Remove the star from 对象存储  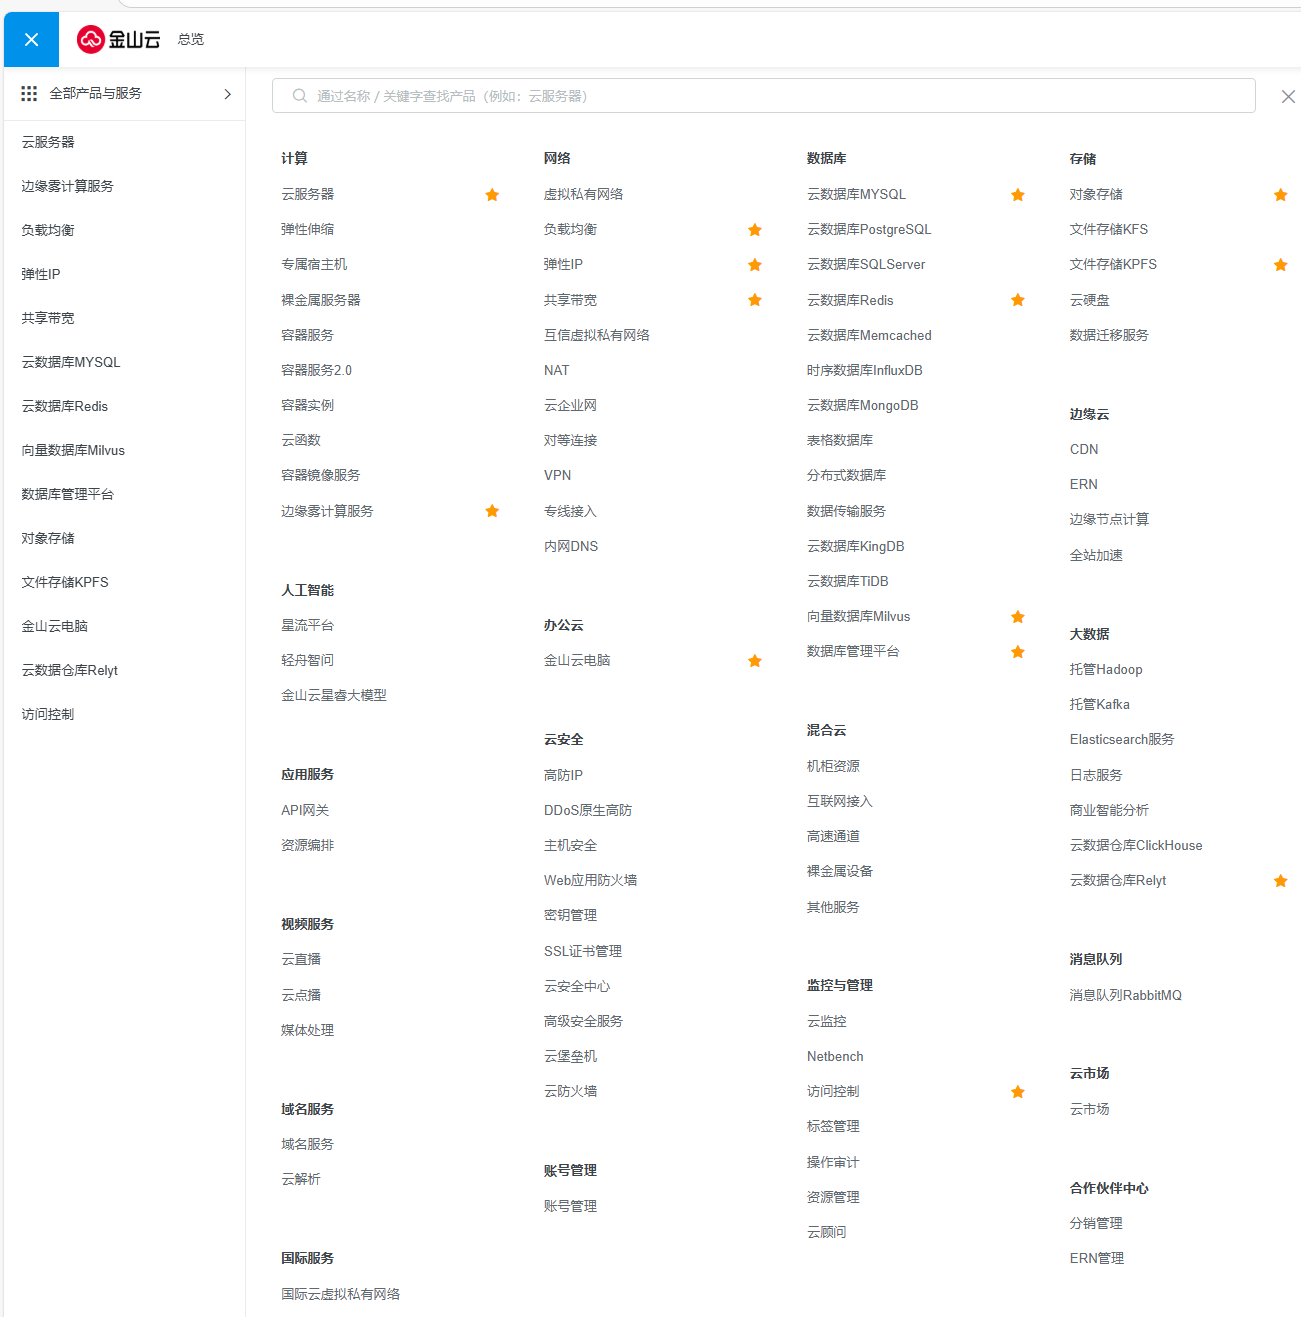pos(1280,195)
